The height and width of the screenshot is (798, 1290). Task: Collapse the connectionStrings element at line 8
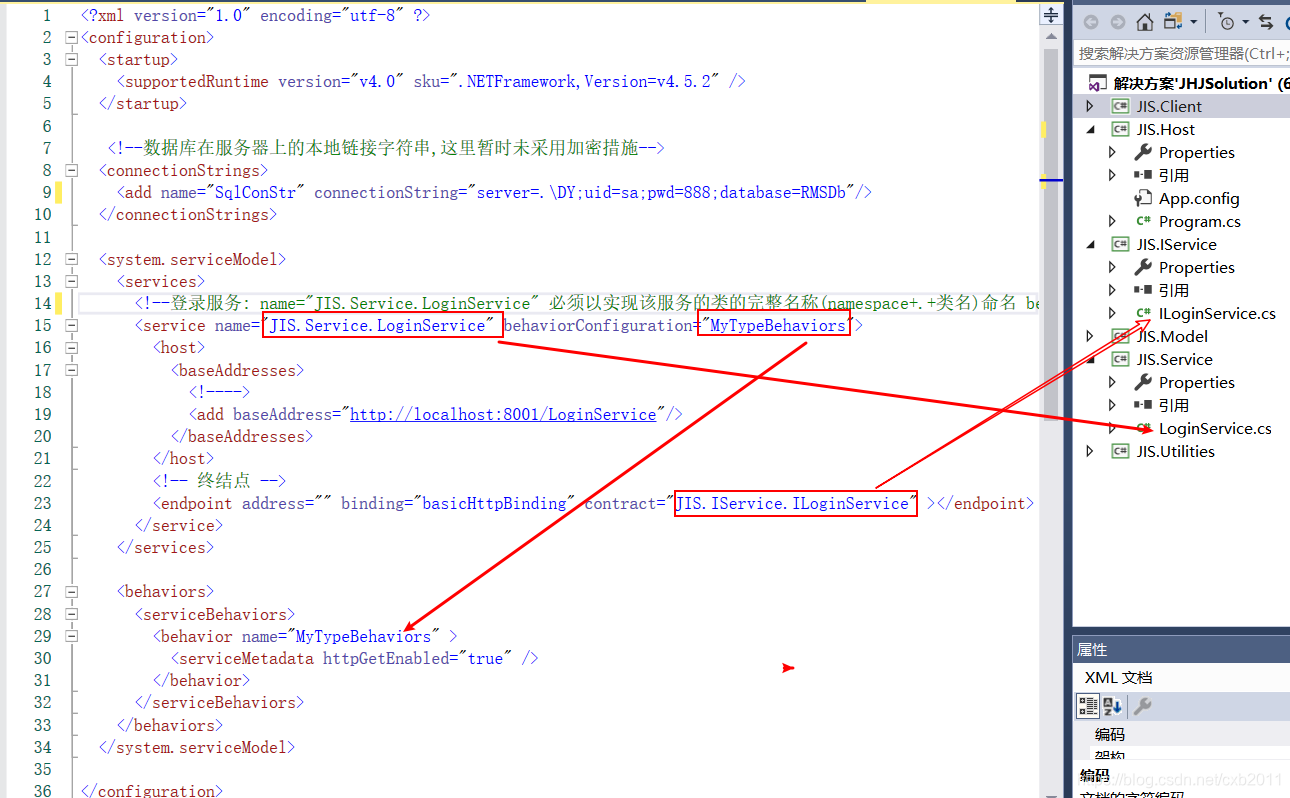[x=71, y=171]
